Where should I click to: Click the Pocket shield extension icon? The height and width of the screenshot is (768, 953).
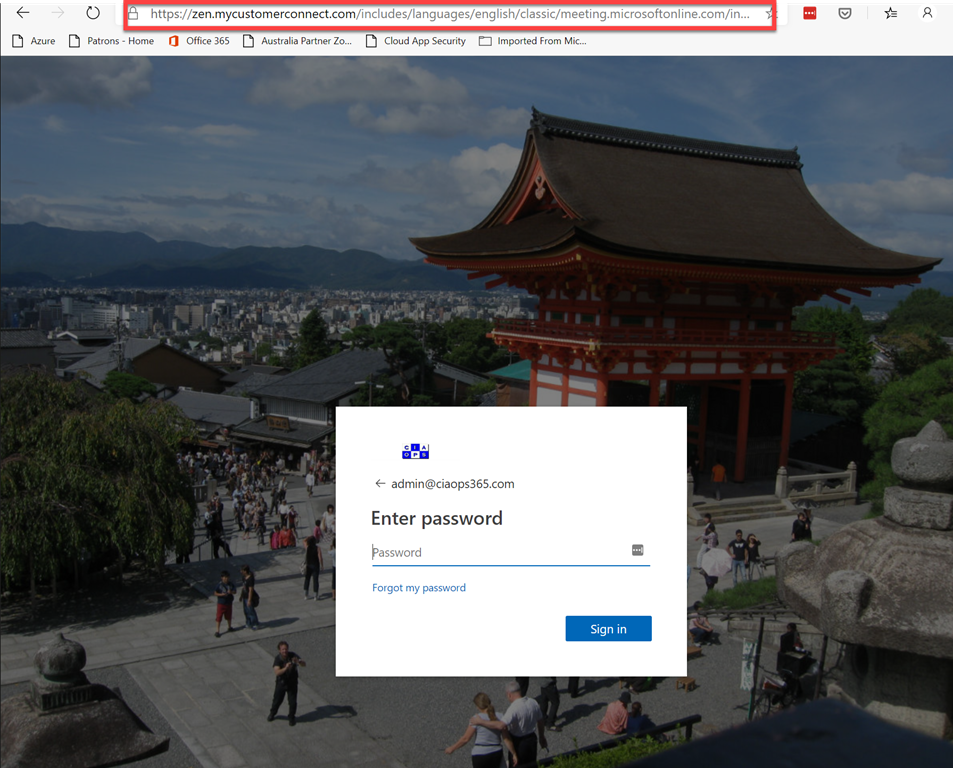tap(845, 14)
